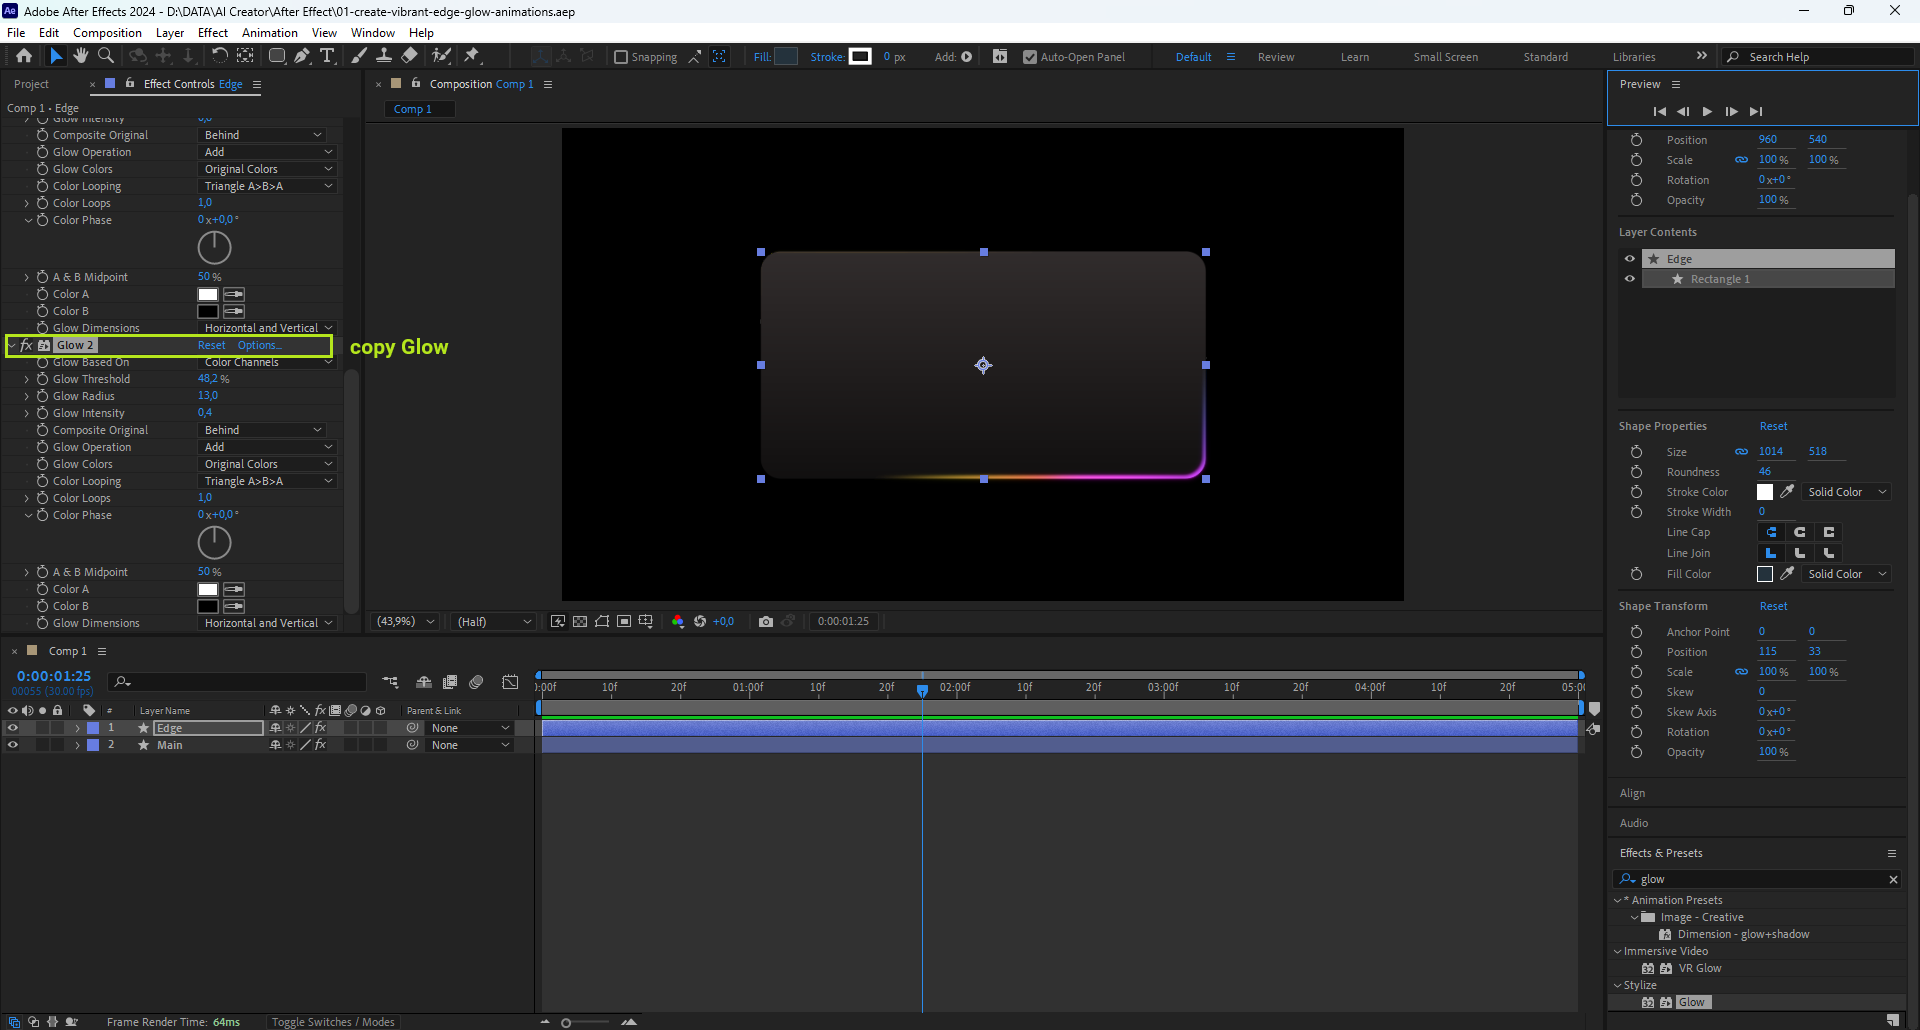Select the Rectangle shape tool
This screenshot has width=1920, height=1030.
(277, 56)
